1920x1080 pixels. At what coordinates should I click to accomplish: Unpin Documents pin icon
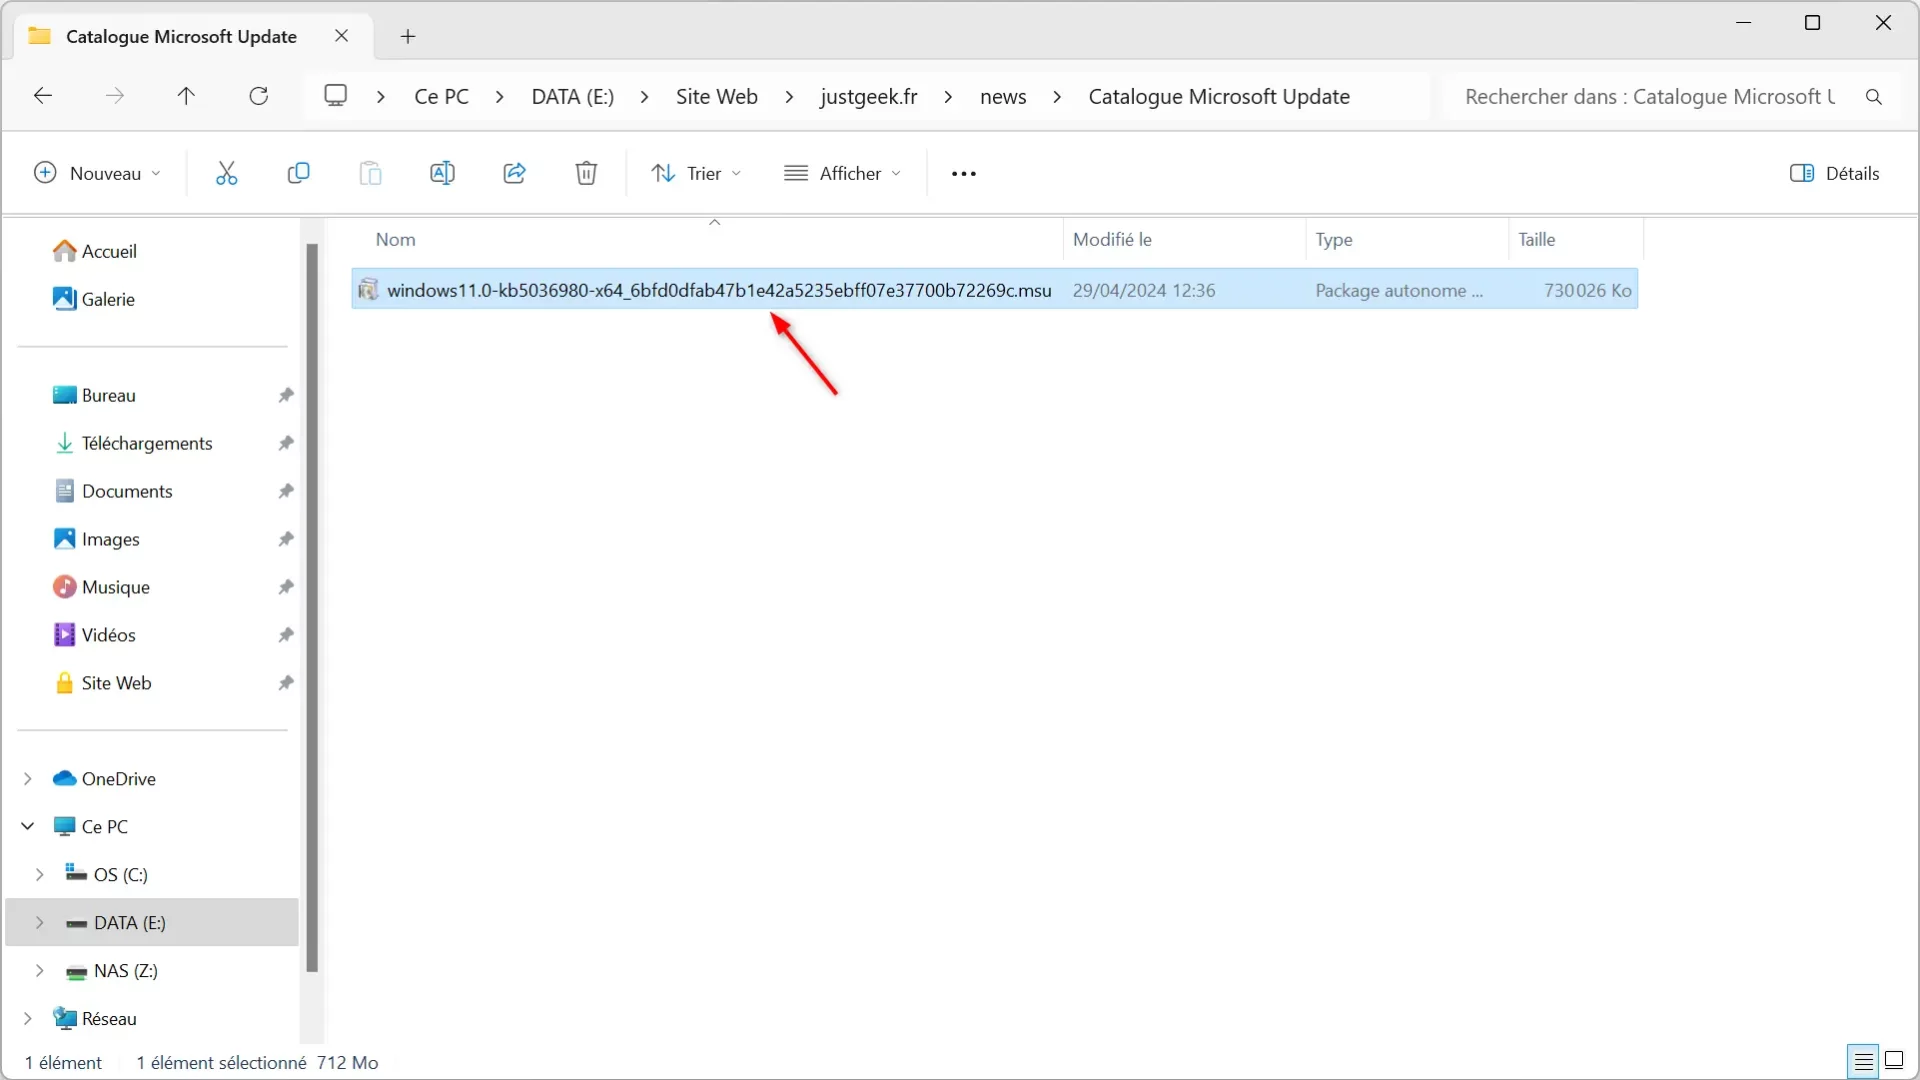[x=286, y=491]
